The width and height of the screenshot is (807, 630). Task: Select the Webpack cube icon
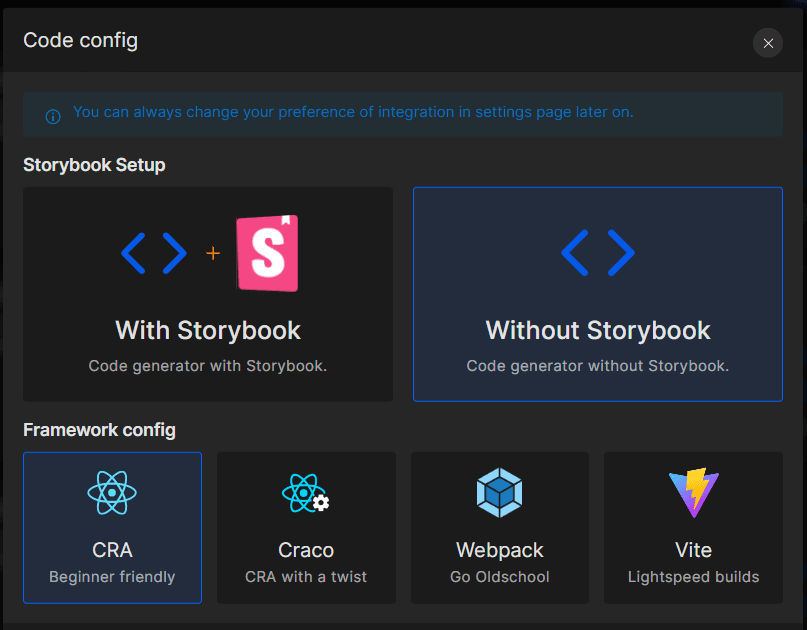tap(499, 492)
